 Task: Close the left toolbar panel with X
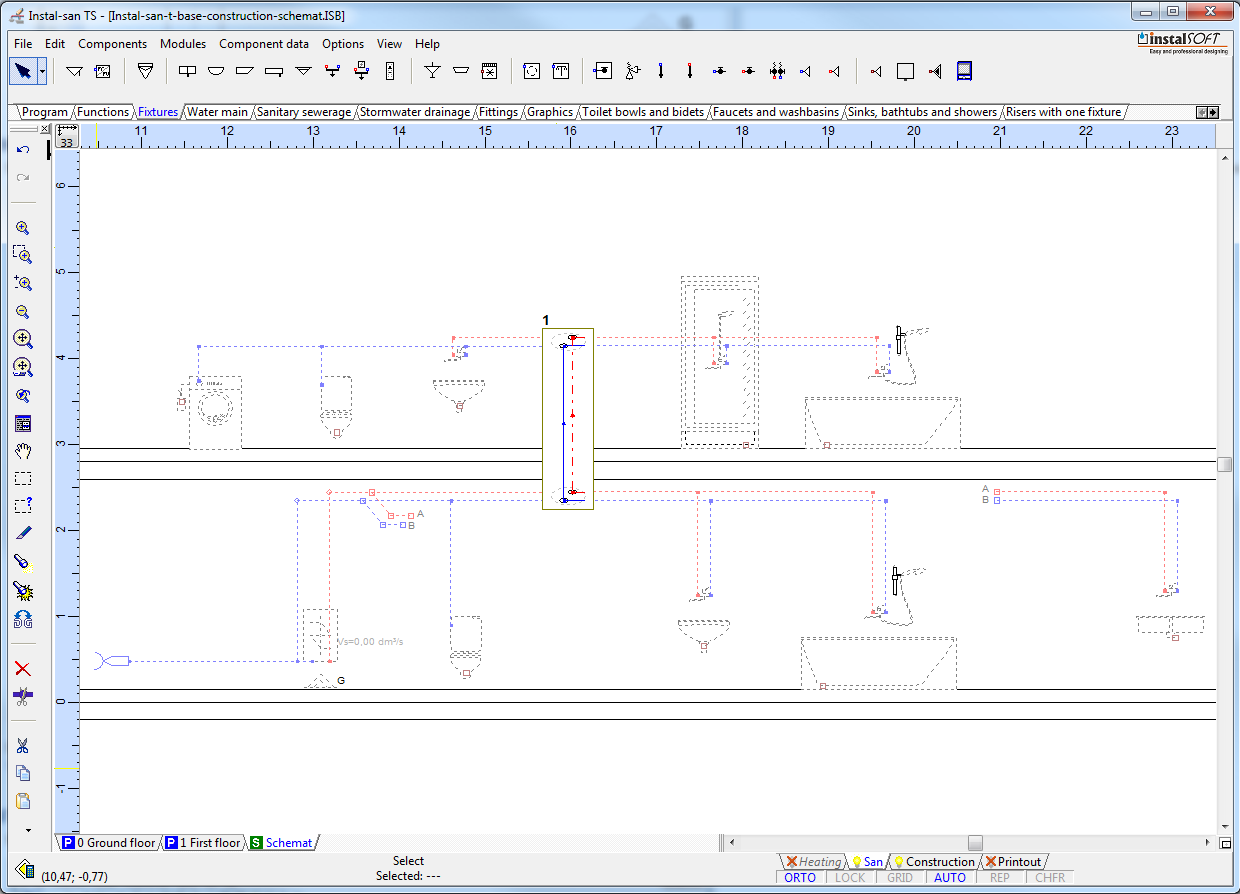(x=45, y=129)
